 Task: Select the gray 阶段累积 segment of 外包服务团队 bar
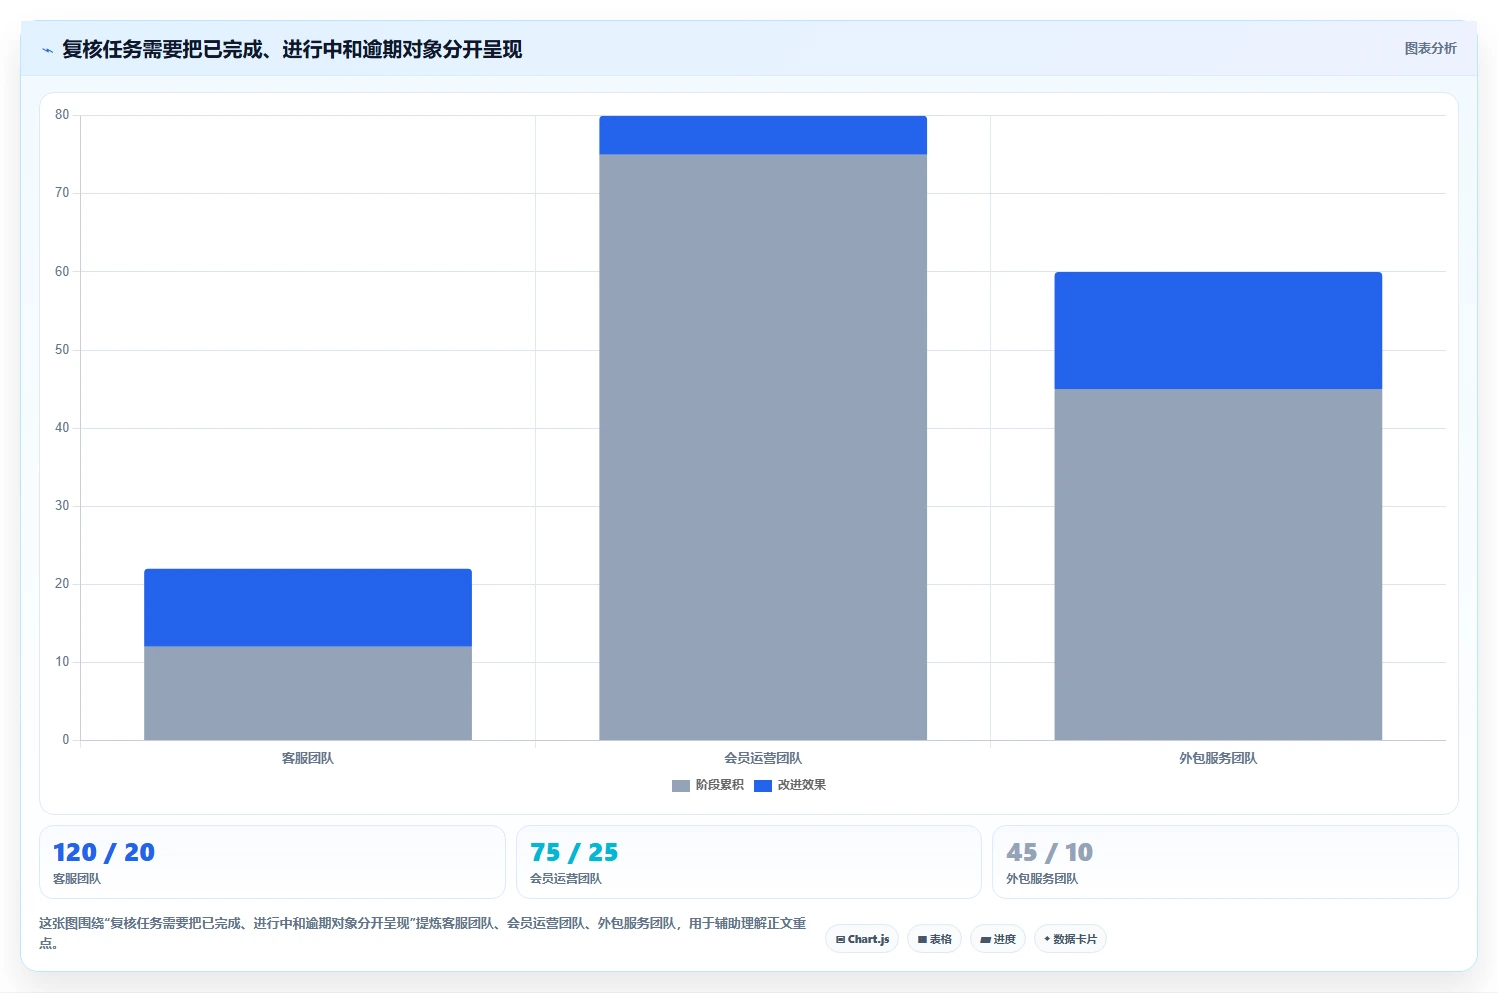pos(1218,564)
